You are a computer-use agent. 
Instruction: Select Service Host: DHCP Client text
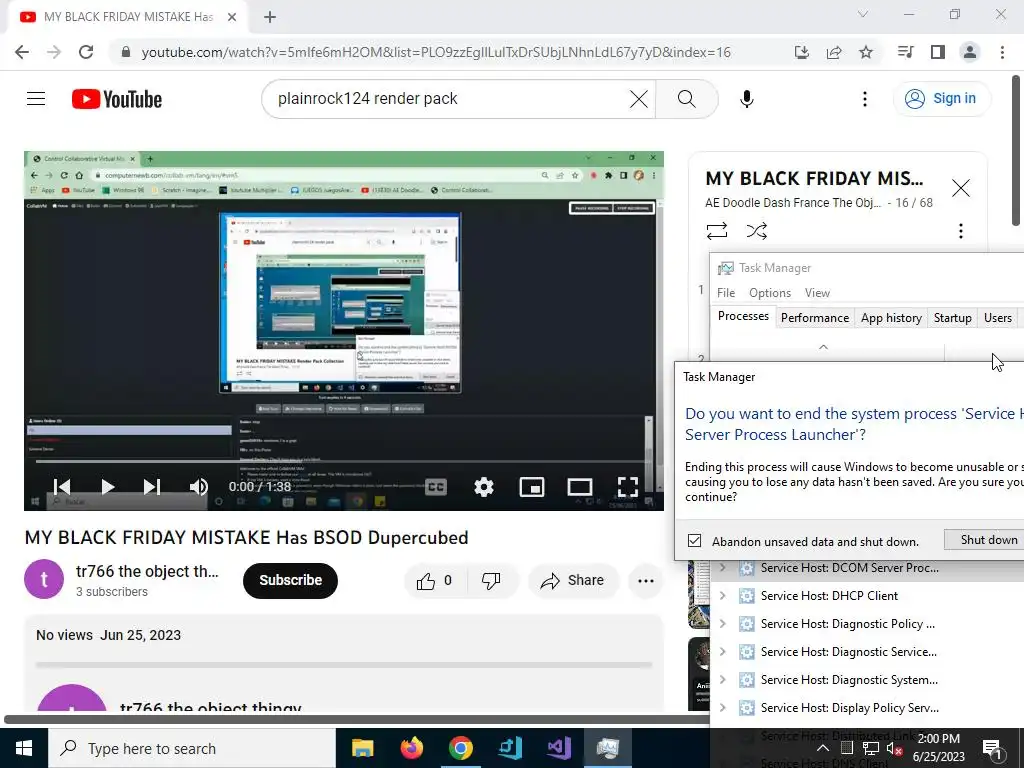point(829,596)
